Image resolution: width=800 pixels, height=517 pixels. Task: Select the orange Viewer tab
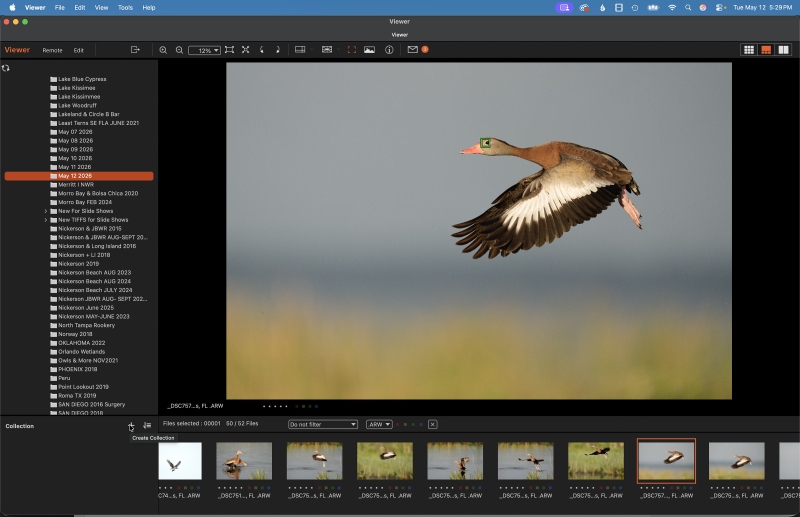click(x=17, y=50)
